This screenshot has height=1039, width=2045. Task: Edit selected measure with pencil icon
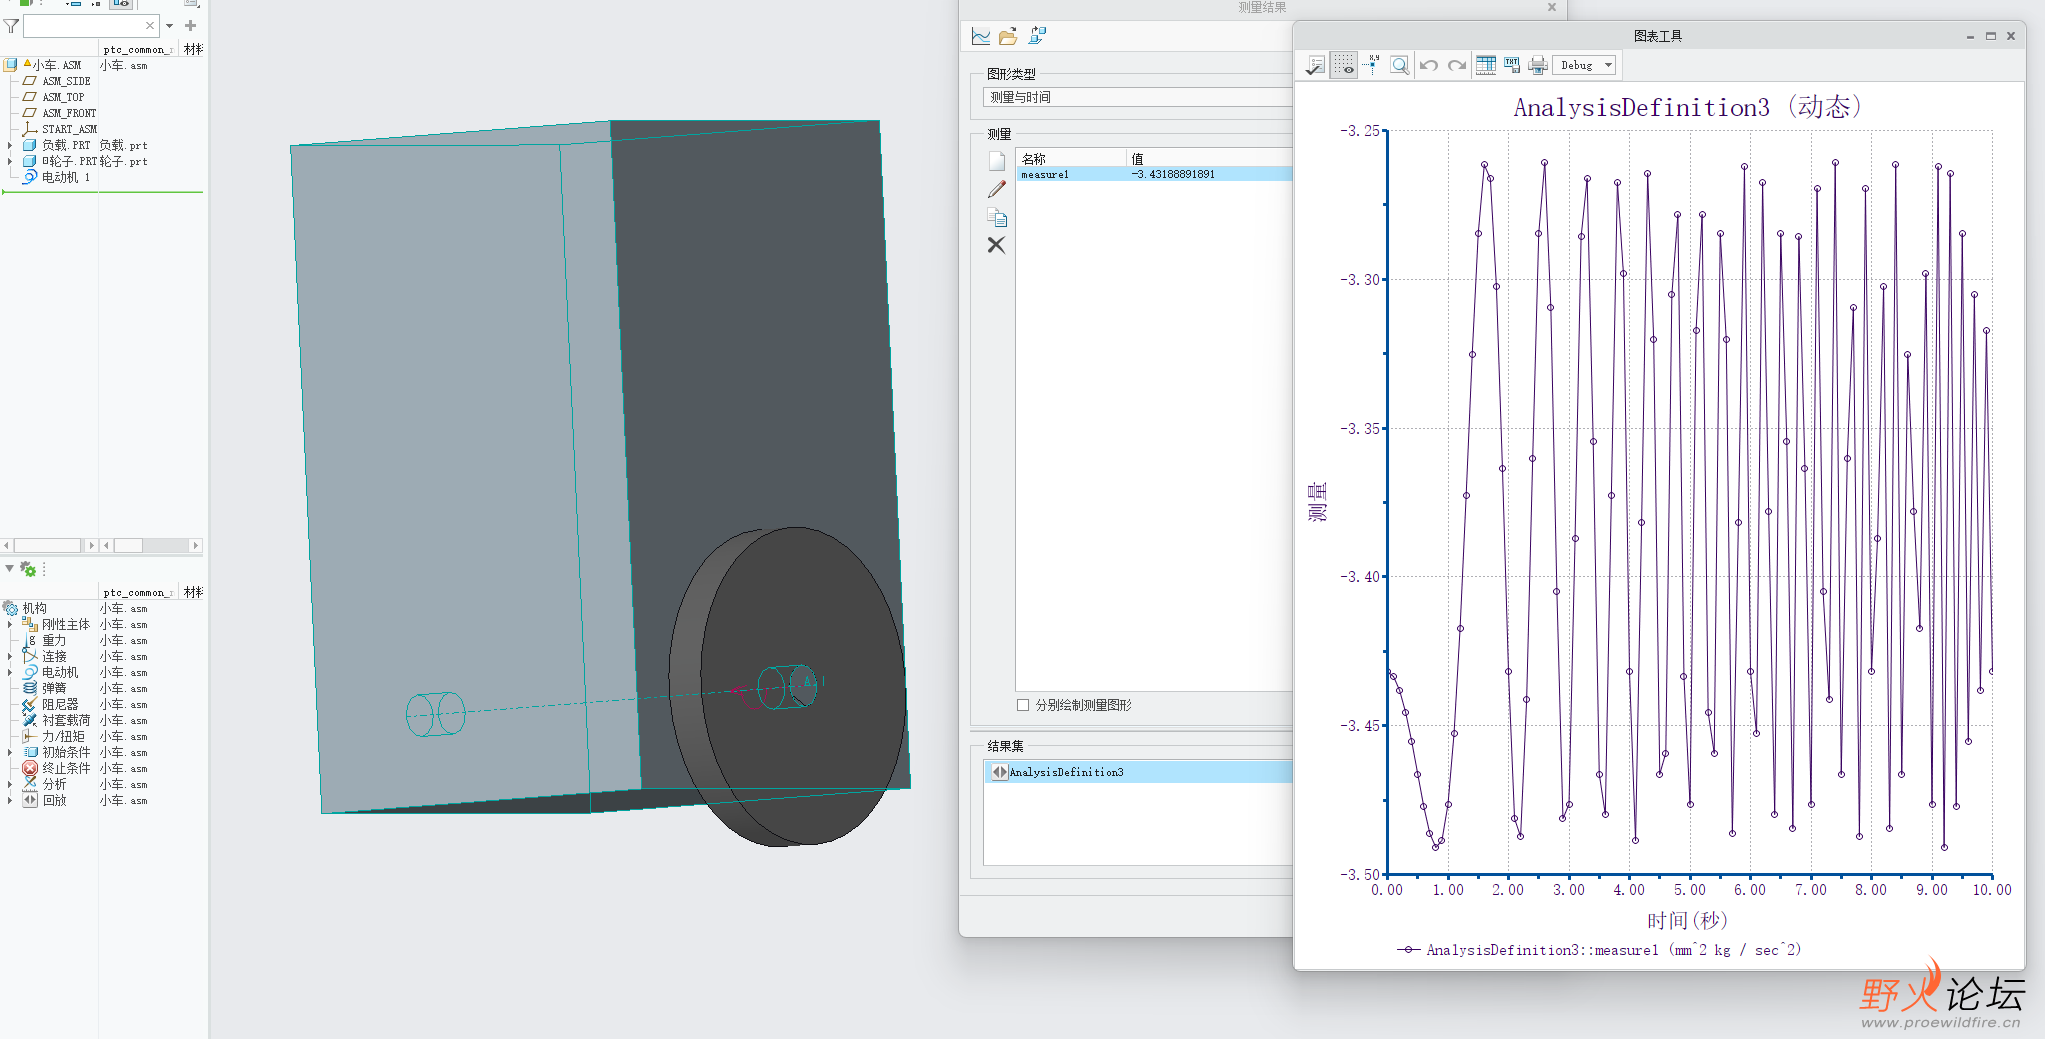point(997,189)
